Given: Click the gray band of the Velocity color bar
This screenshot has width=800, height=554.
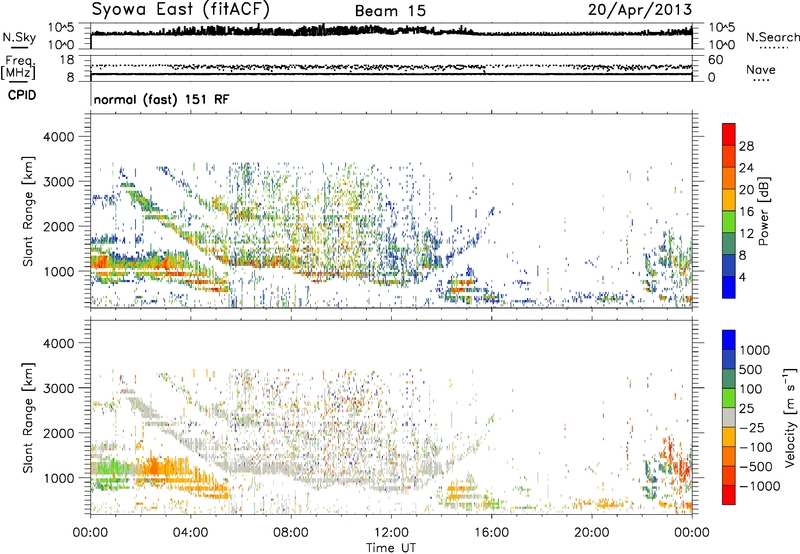Looking at the screenshot, I should point(729,418).
